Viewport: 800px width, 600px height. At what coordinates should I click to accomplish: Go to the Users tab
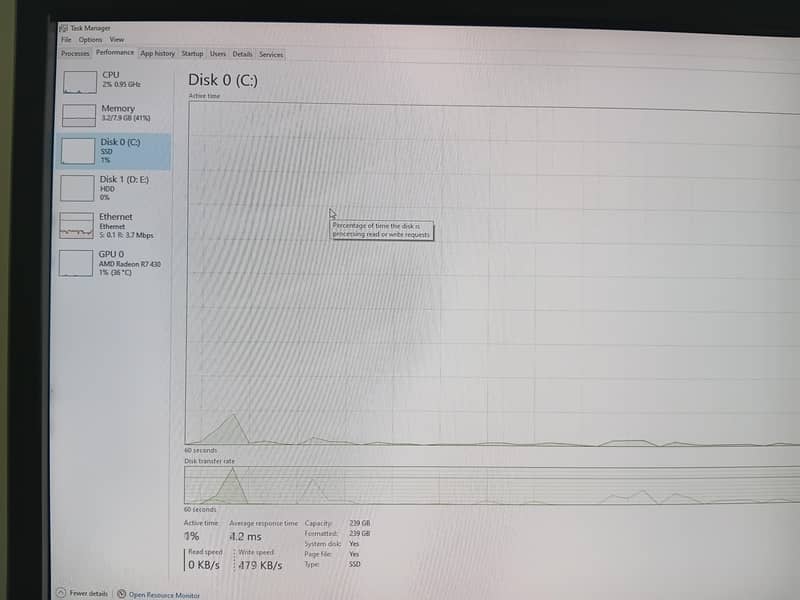[x=218, y=54]
